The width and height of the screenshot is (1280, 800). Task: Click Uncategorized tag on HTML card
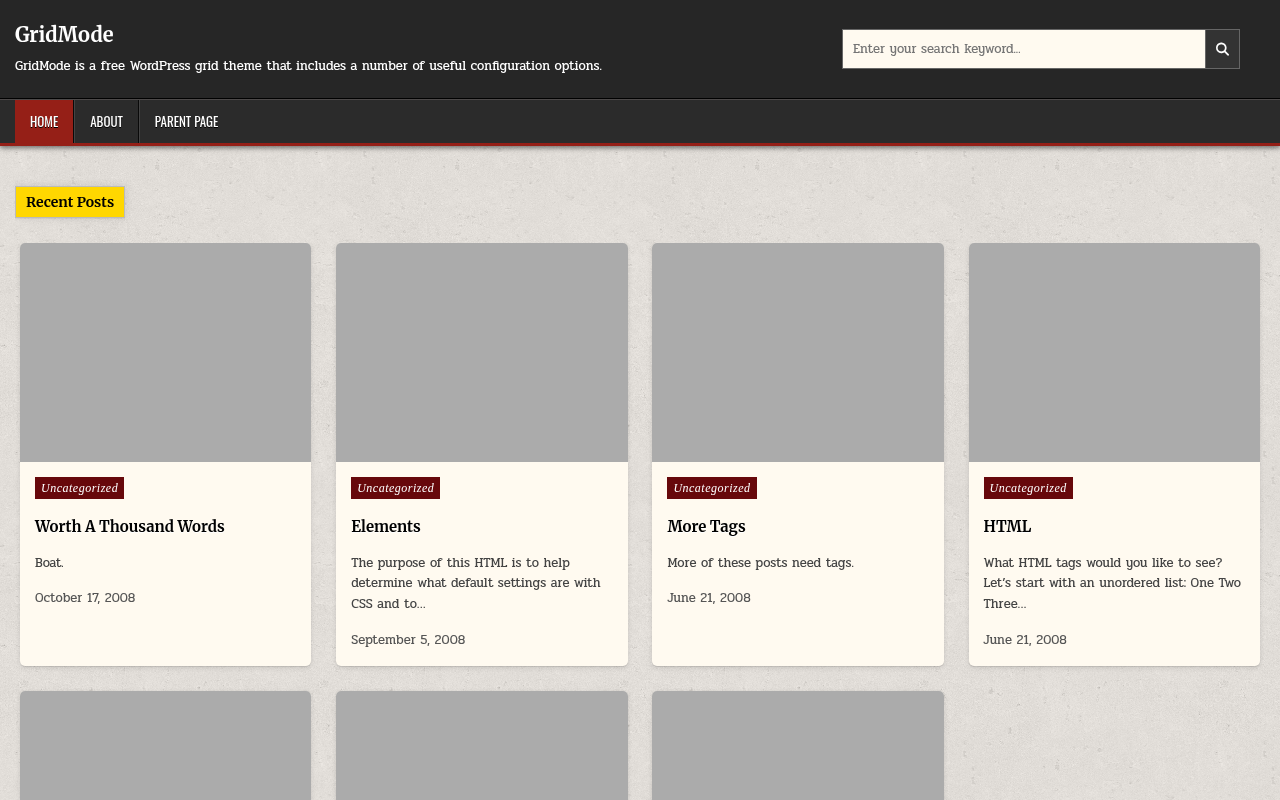pos(1028,488)
